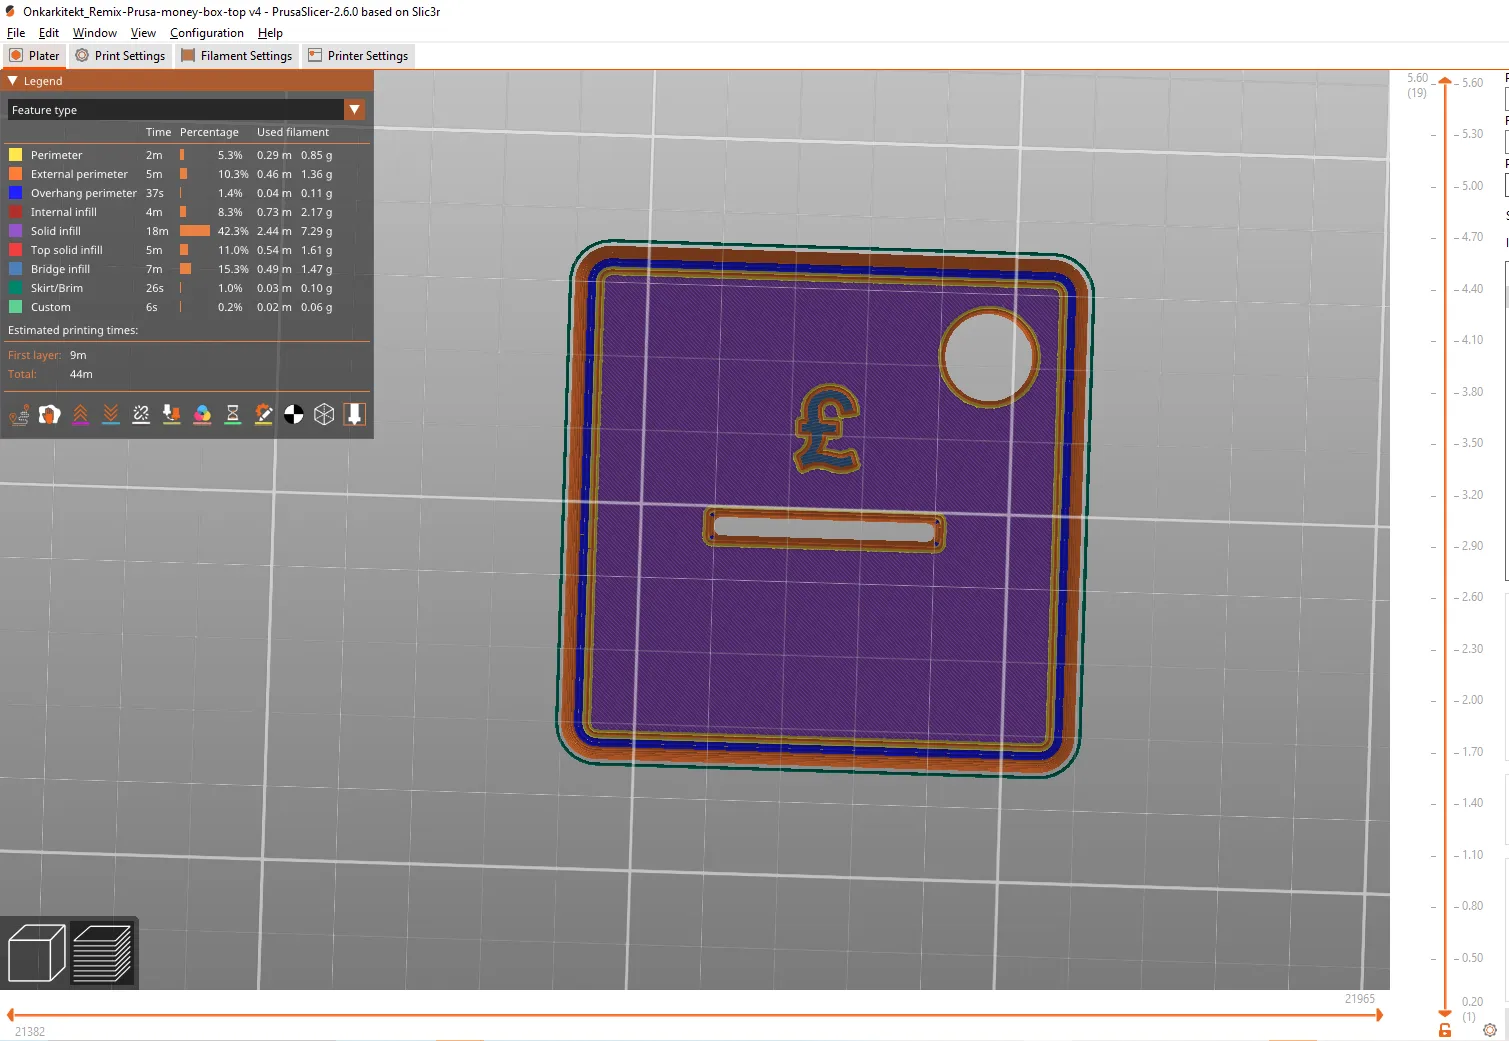Toggle Seams visibility broken-link icon
The image size is (1509, 1041).
tap(141, 414)
